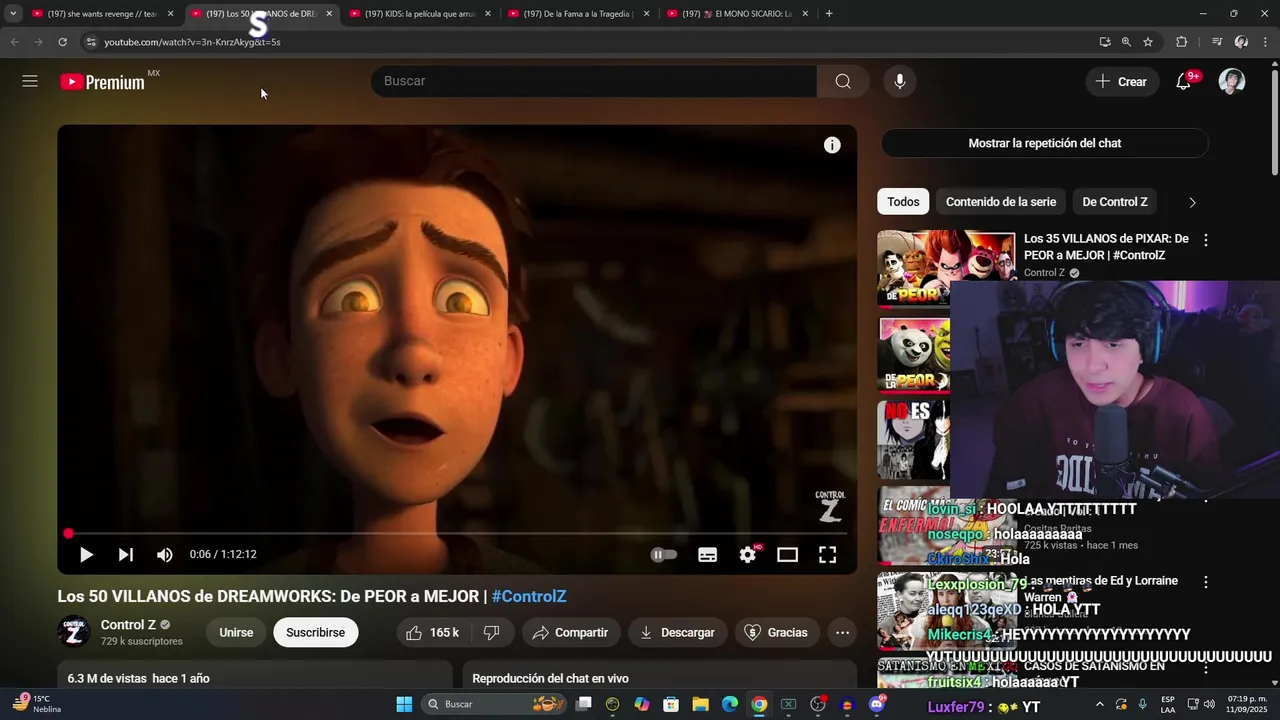
Task: Open YouTube notifications bell
Action: pos(1184,81)
